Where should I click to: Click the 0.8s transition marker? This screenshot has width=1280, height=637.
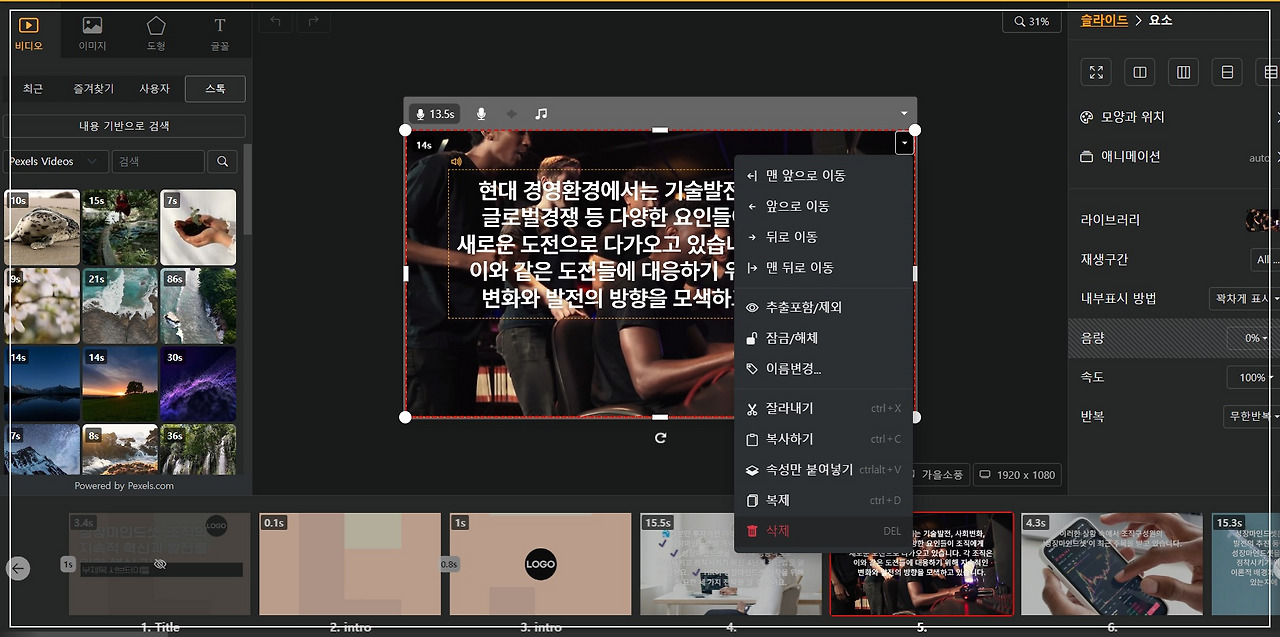[x=450, y=564]
